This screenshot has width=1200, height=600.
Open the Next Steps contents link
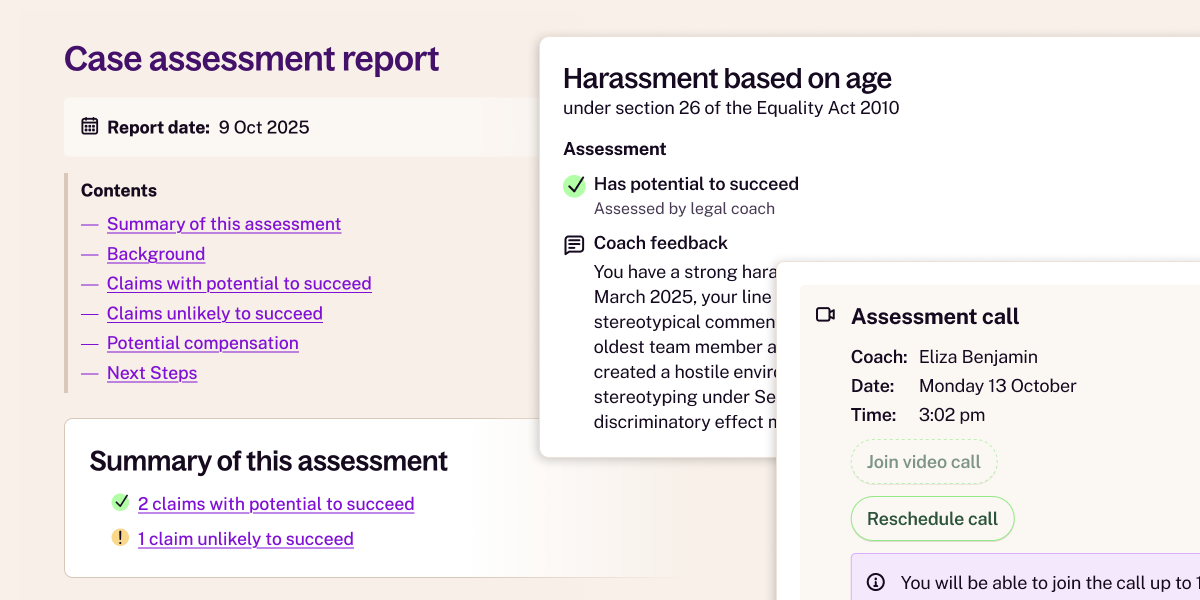152,373
